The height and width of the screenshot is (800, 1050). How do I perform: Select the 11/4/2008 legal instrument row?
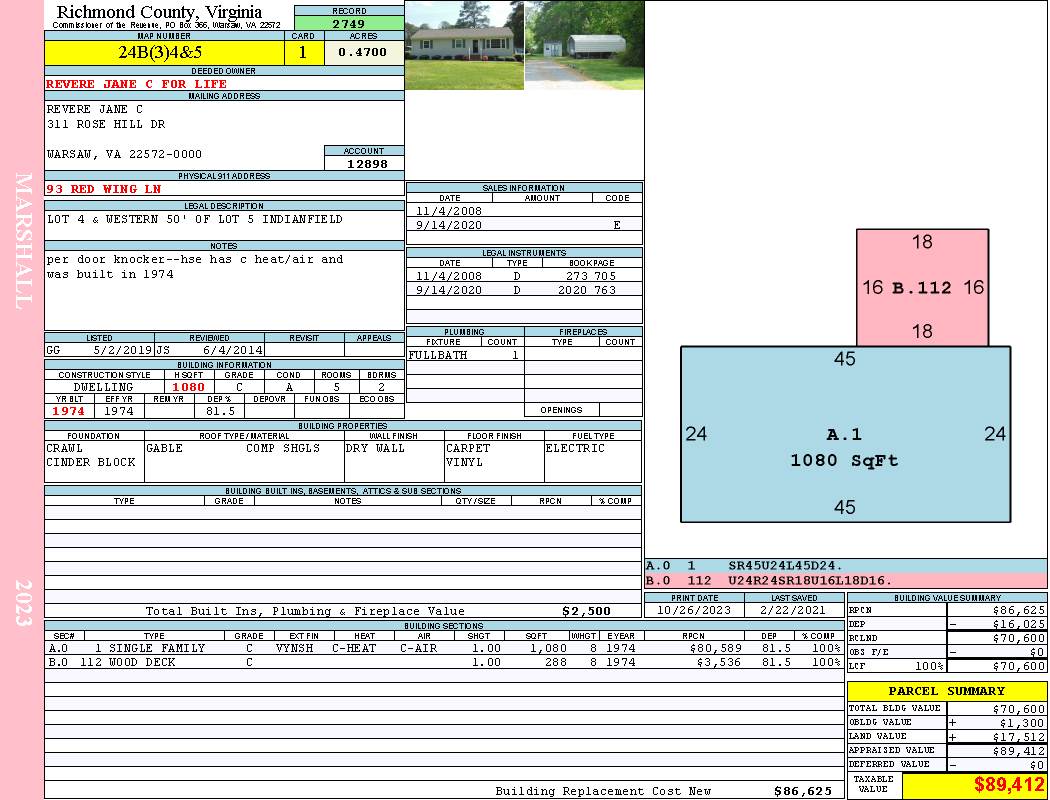(x=524, y=275)
